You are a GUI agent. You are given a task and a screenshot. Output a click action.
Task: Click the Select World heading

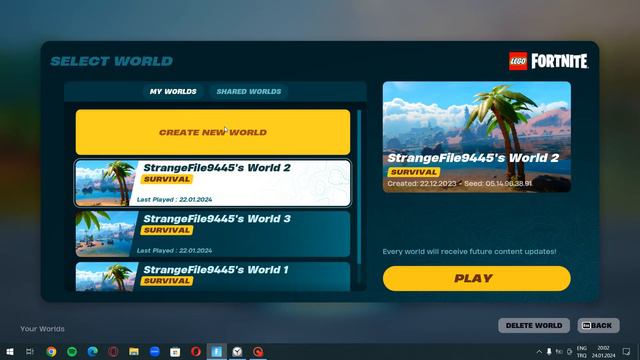click(111, 61)
